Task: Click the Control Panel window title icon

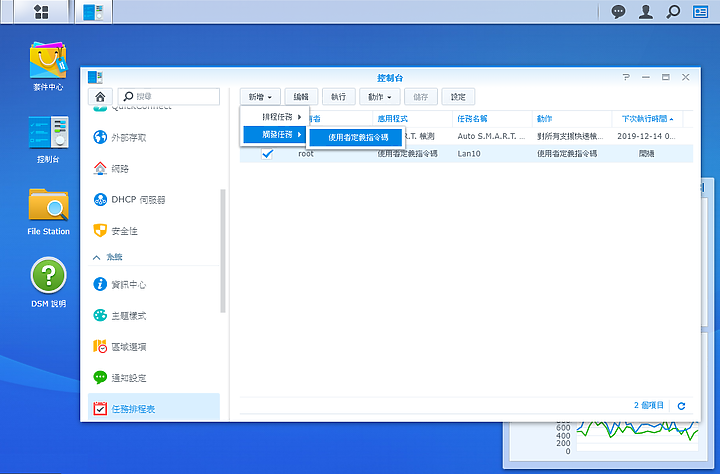Action: pos(95,77)
